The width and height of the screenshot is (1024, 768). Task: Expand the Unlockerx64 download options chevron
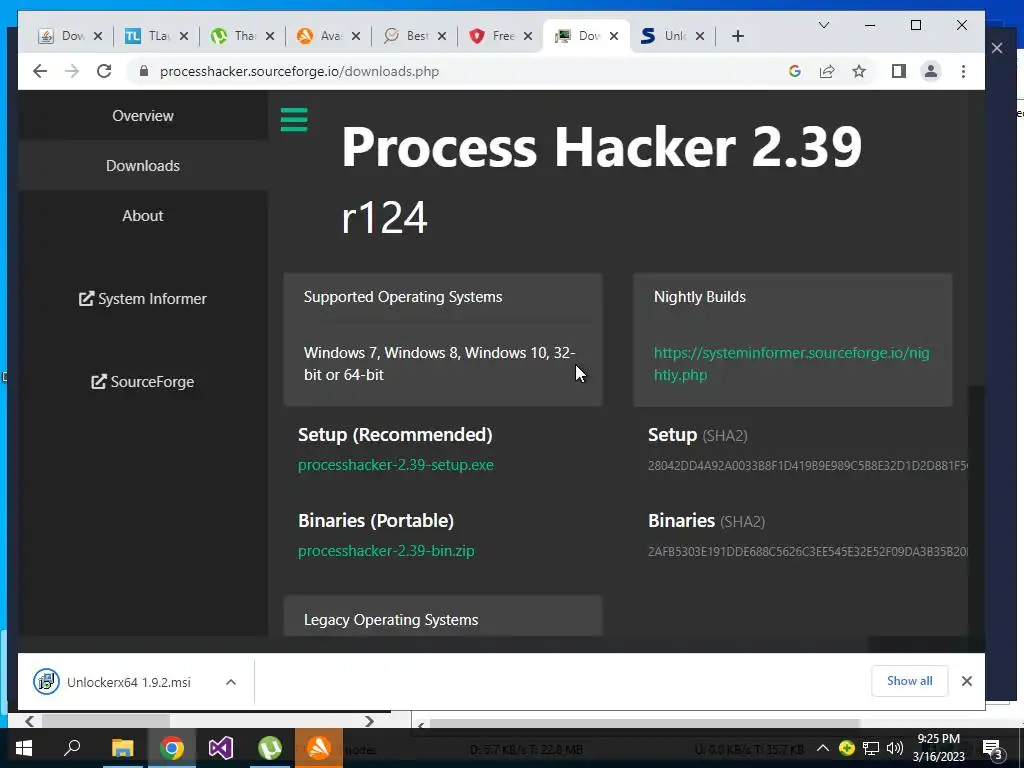pos(231,682)
